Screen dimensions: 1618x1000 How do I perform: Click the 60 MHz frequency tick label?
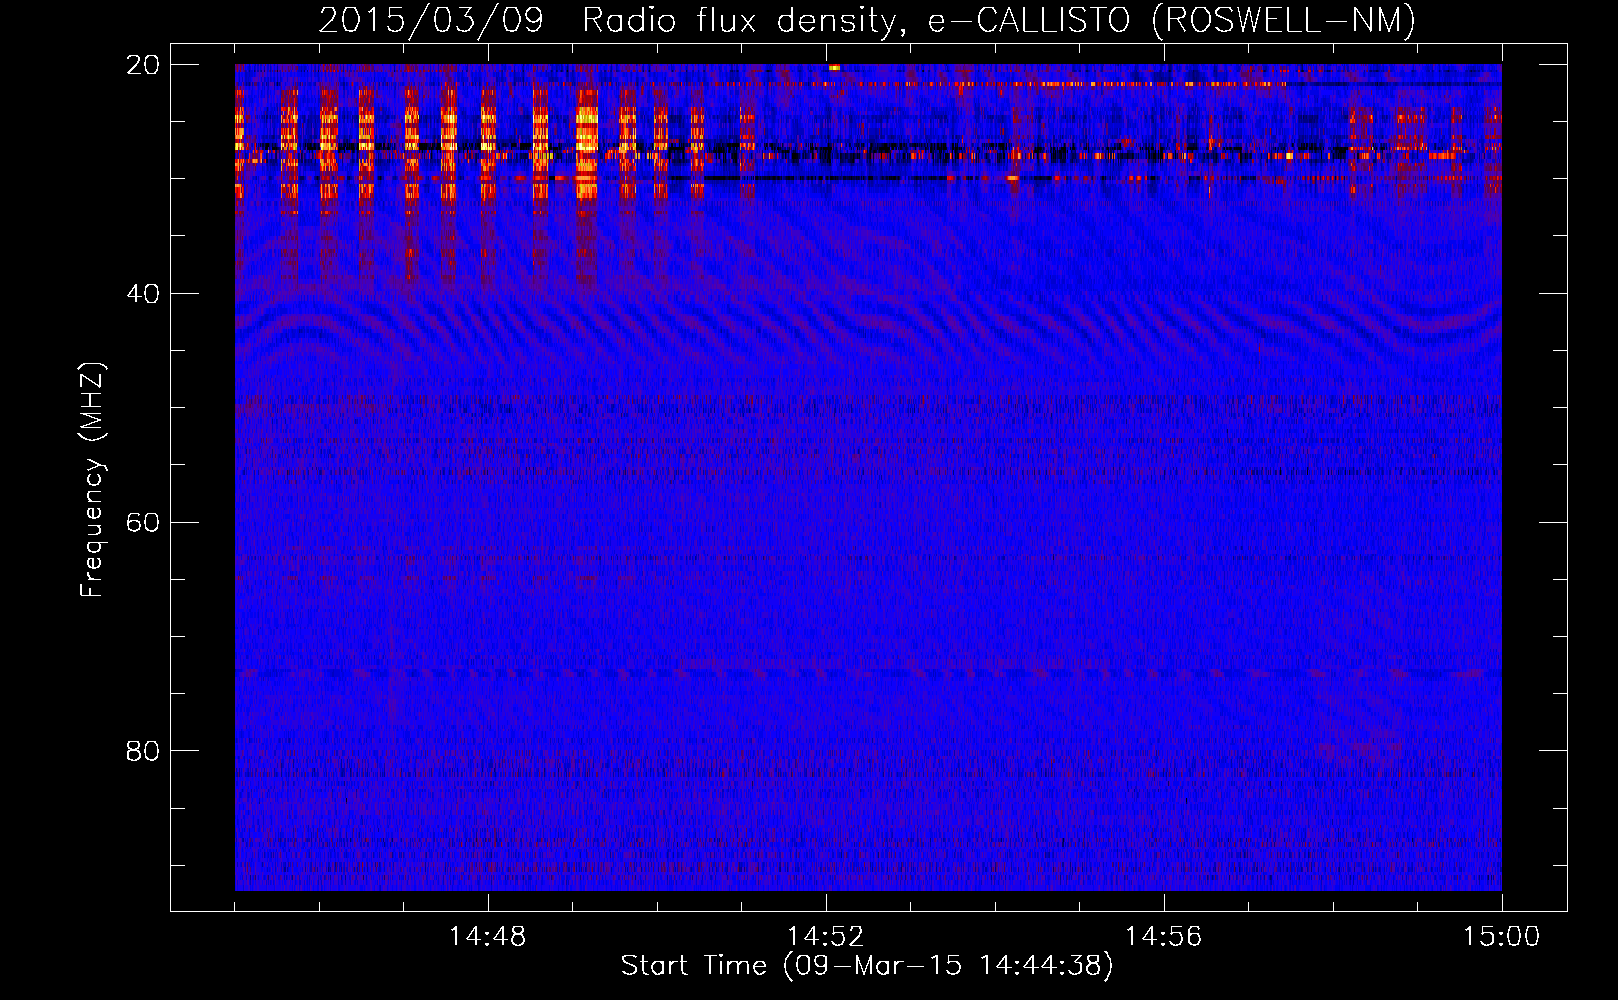pyautogui.click(x=143, y=523)
